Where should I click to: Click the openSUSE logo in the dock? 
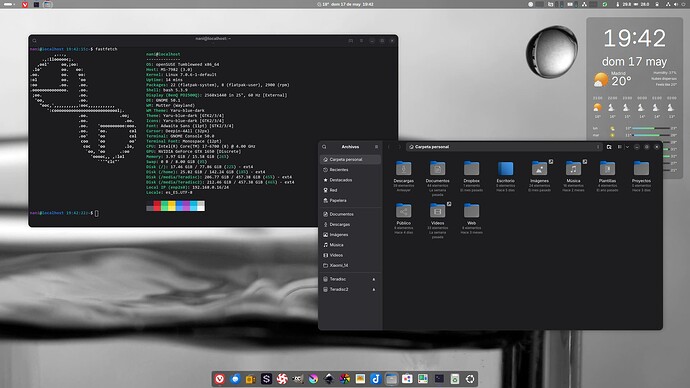point(470,379)
